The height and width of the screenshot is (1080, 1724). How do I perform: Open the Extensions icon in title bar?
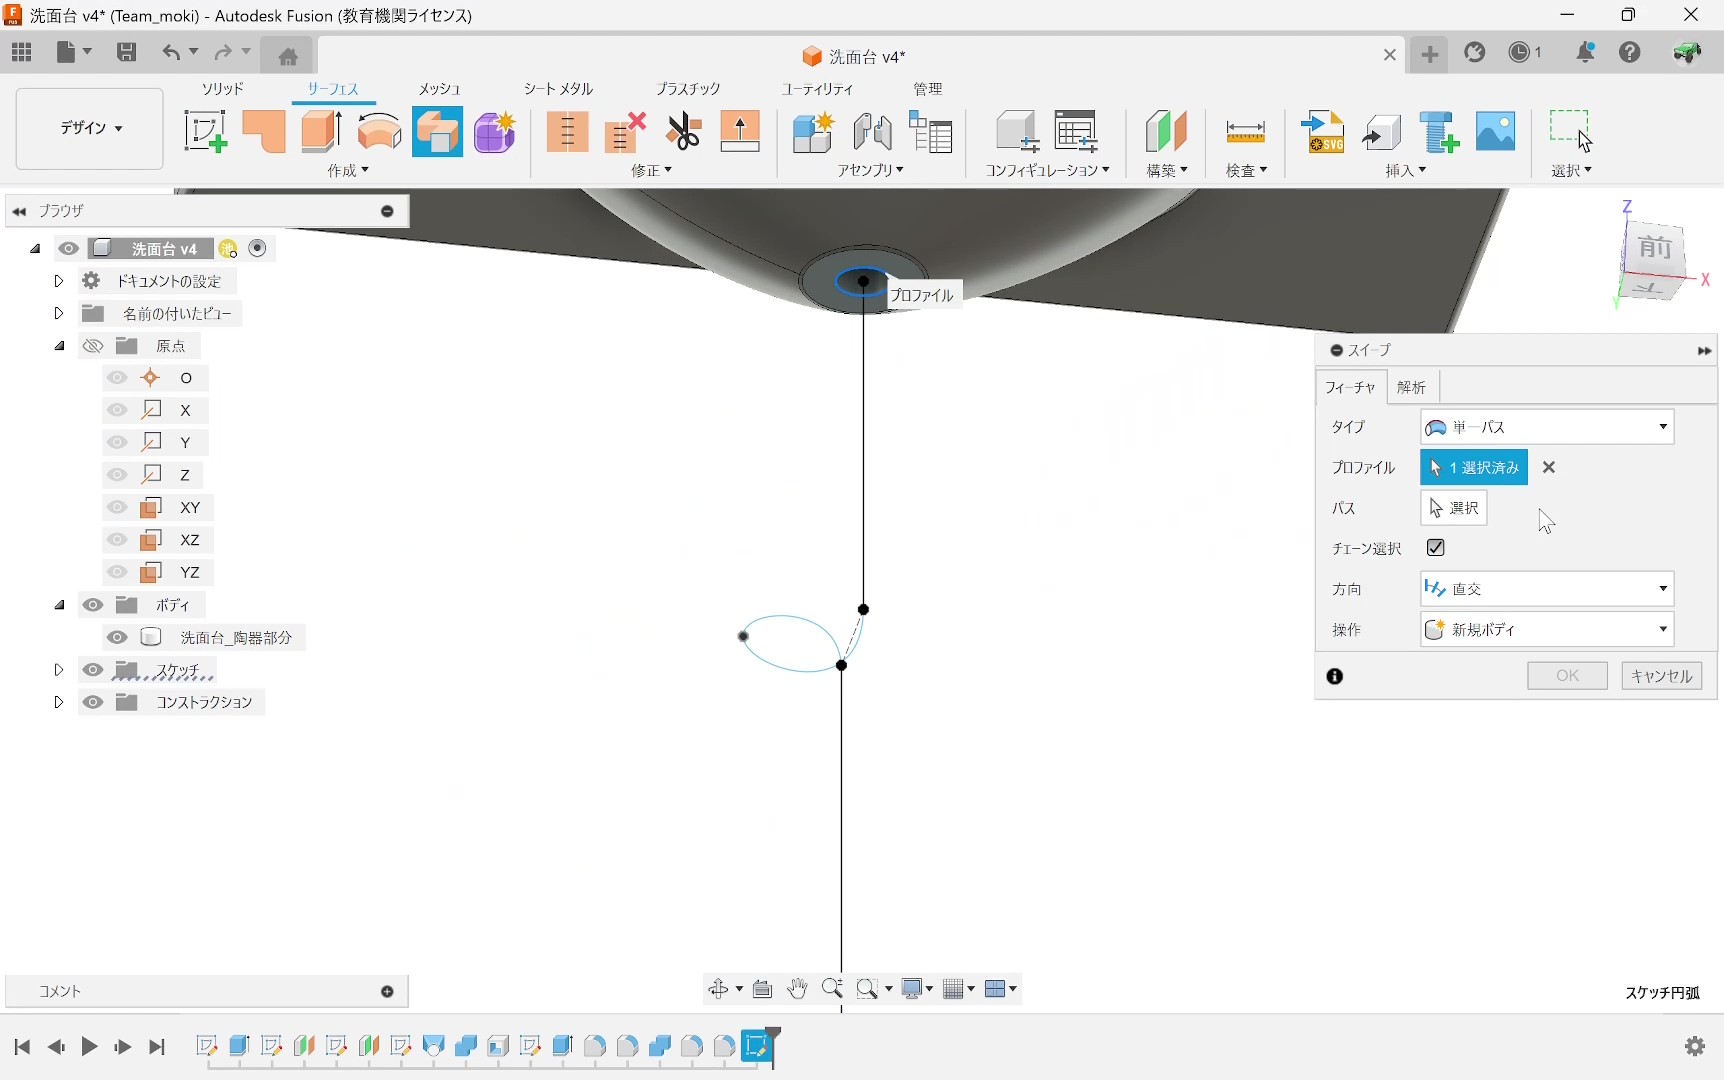[x=1475, y=53]
